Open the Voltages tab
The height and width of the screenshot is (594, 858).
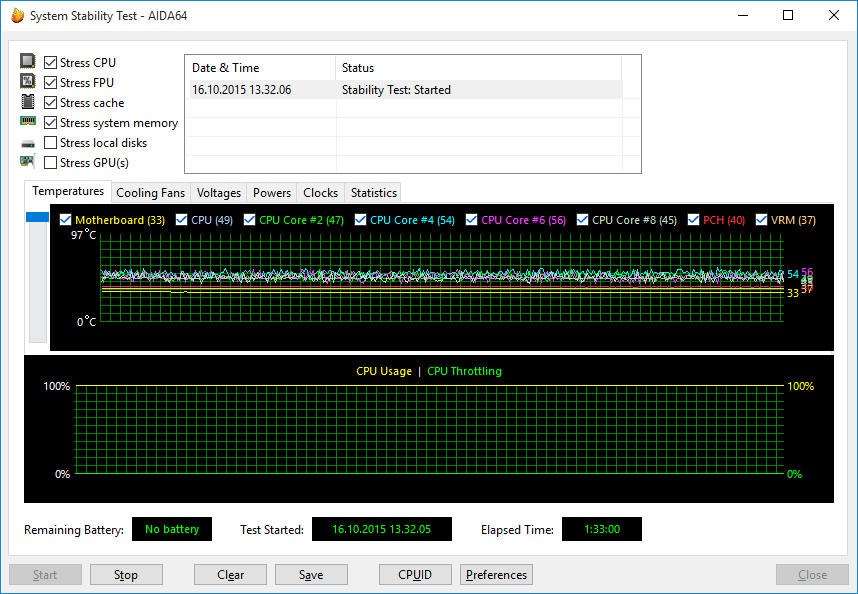coord(218,193)
